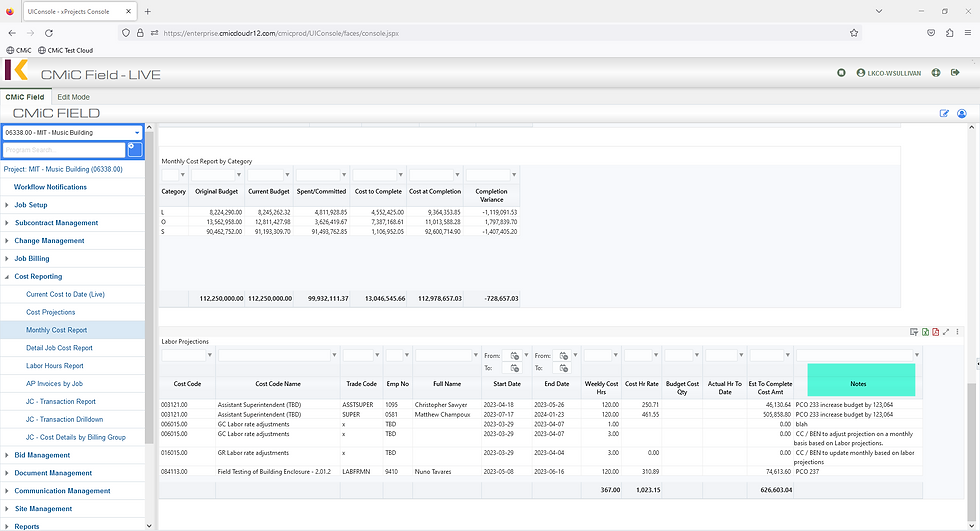The image size is (980, 531).
Task: Open AP Invoices by Job
Action: tap(54, 384)
